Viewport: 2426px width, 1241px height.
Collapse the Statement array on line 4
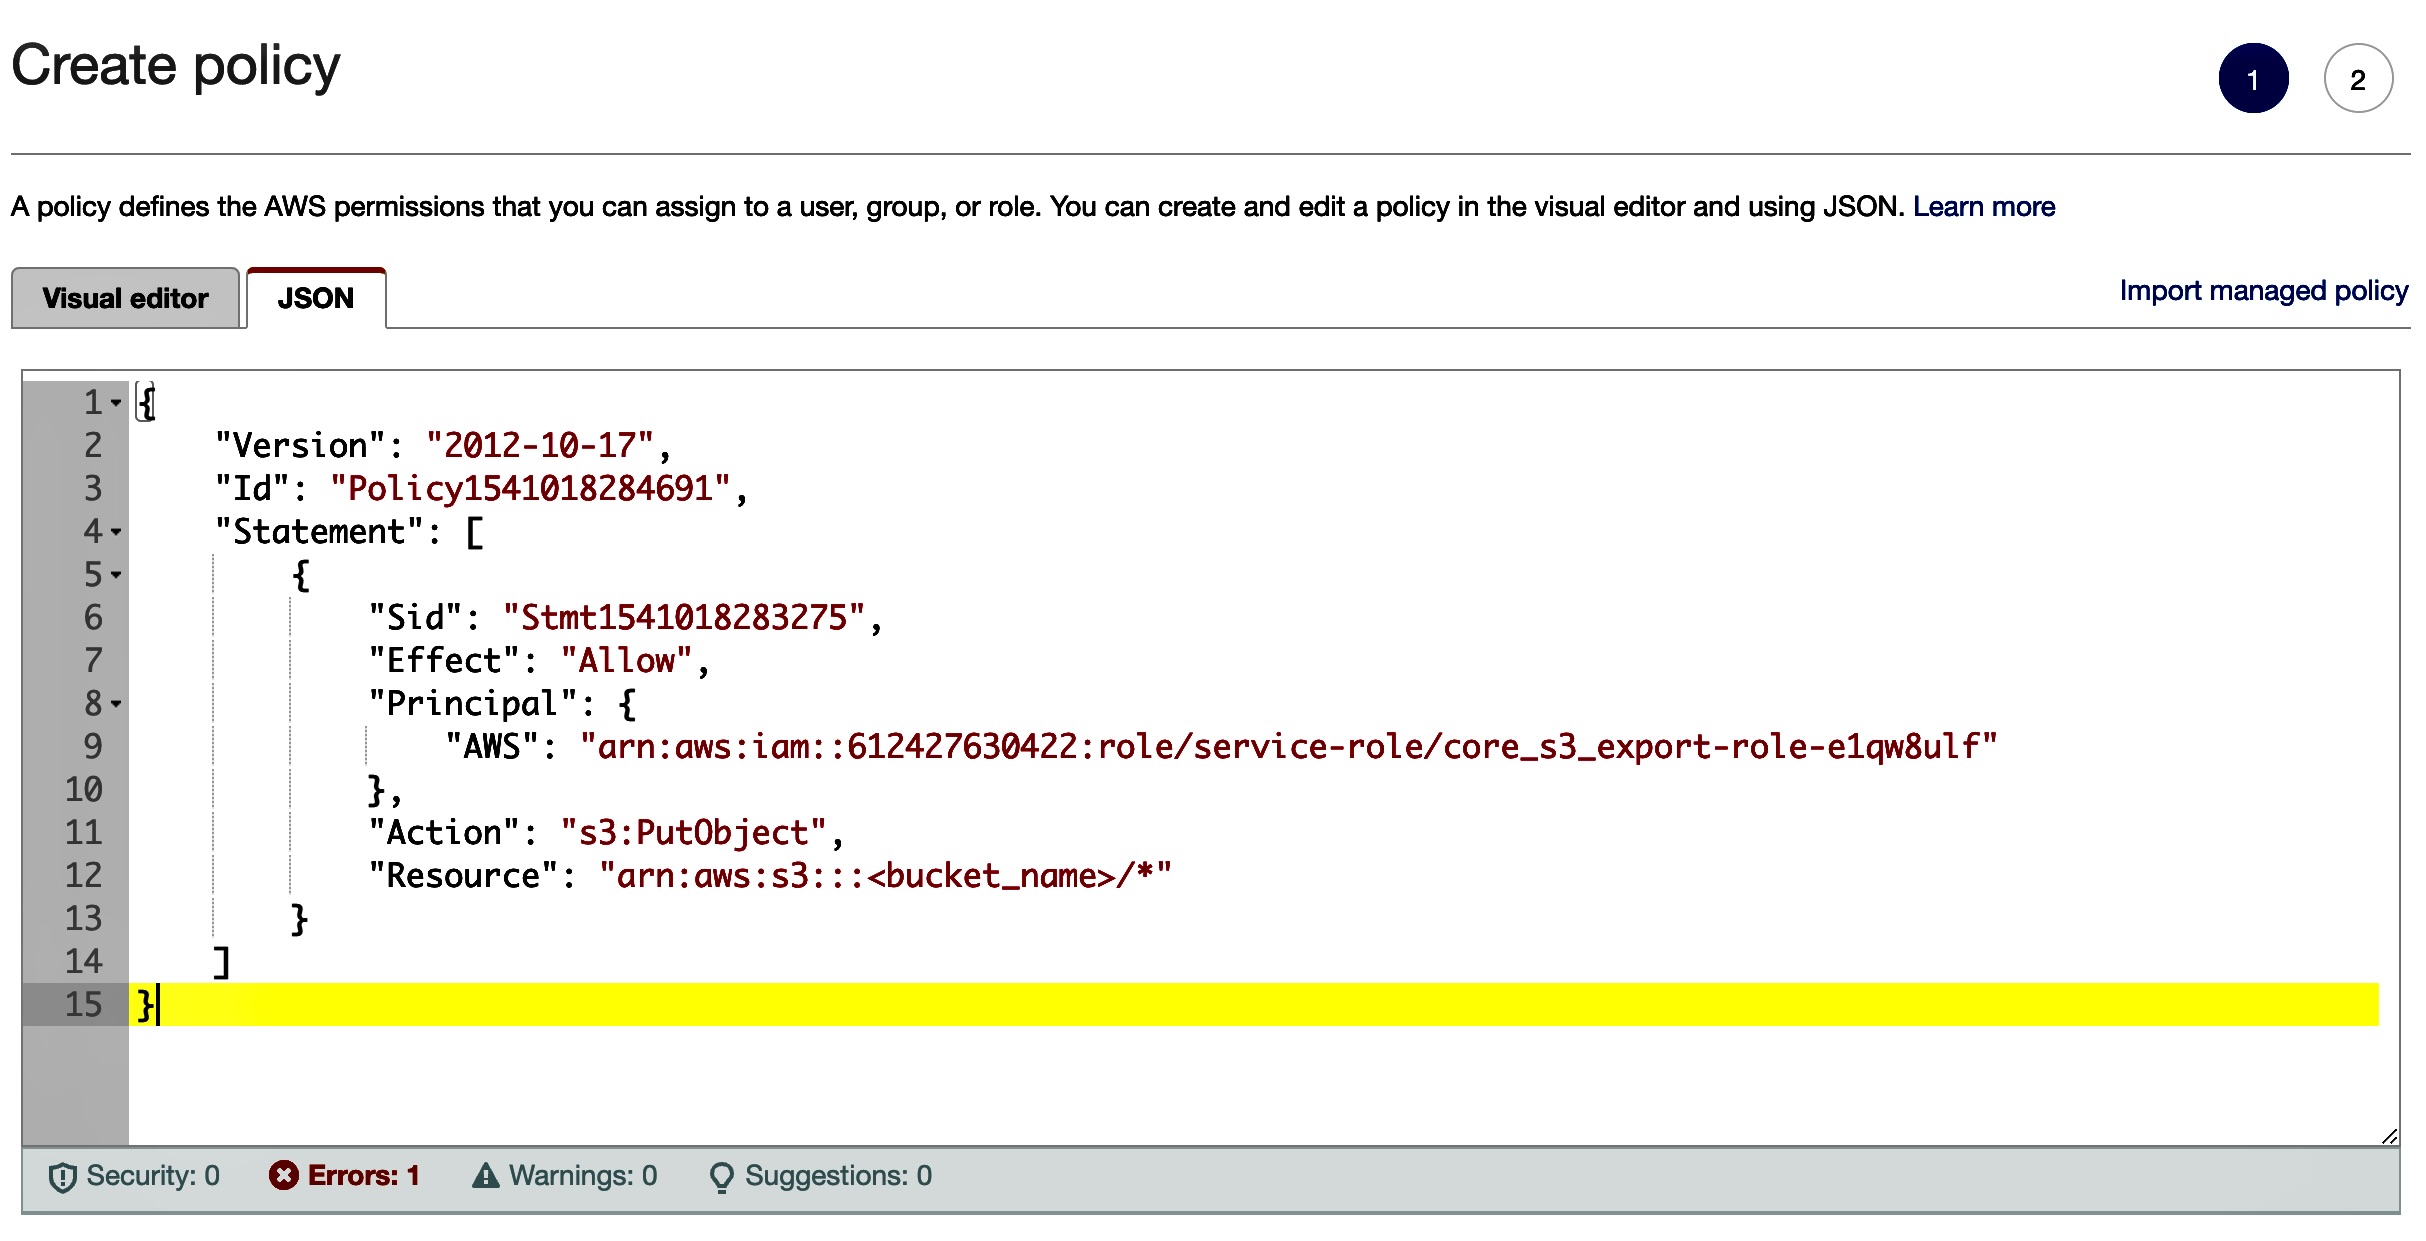(x=117, y=532)
